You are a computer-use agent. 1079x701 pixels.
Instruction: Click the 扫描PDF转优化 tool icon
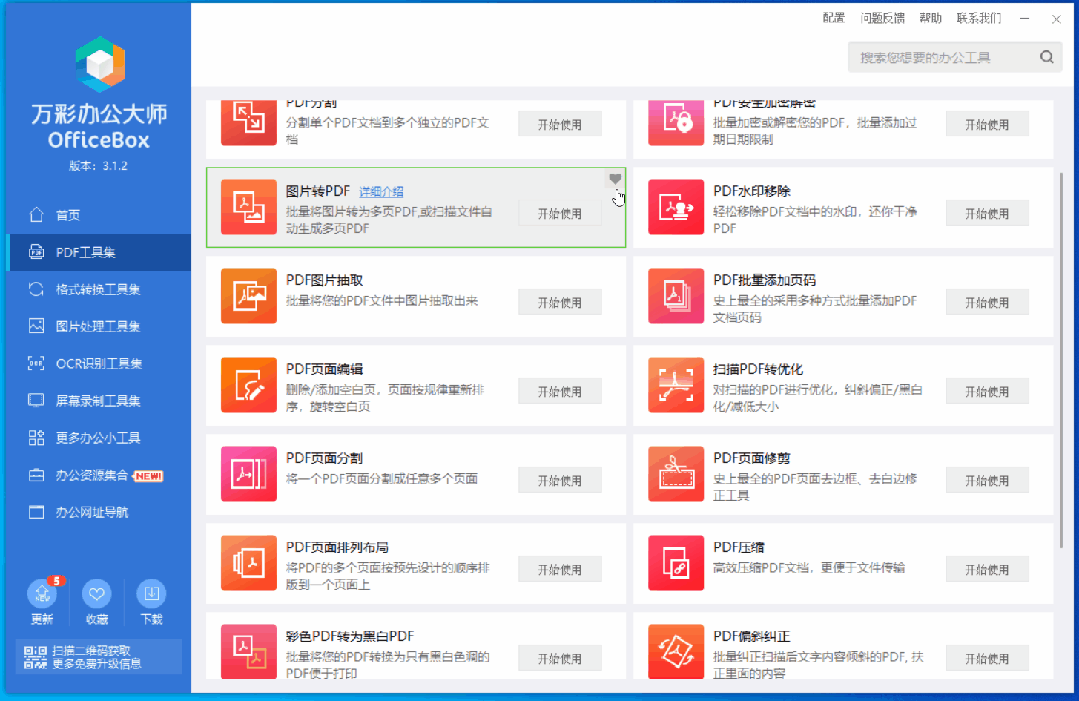[676, 385]
